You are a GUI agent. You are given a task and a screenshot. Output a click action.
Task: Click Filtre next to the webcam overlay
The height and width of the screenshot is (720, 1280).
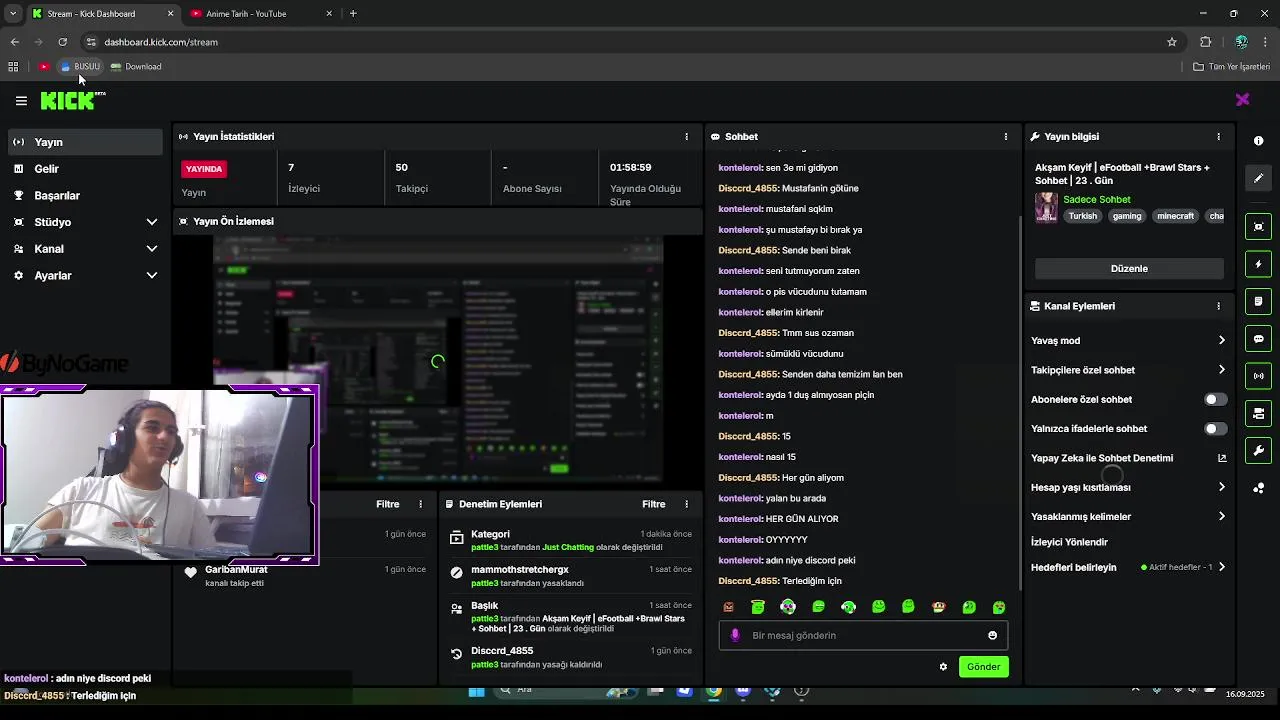(x=388, y=504)
